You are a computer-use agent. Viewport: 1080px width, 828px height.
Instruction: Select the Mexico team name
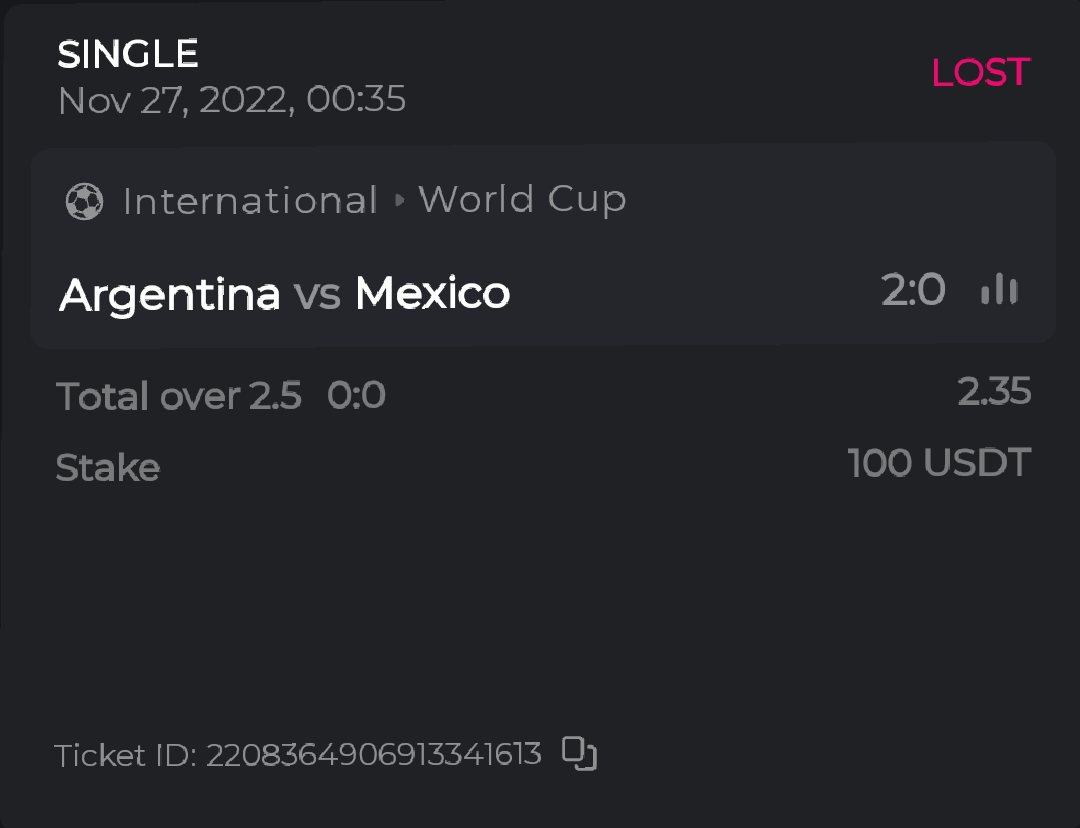(432, 293)
